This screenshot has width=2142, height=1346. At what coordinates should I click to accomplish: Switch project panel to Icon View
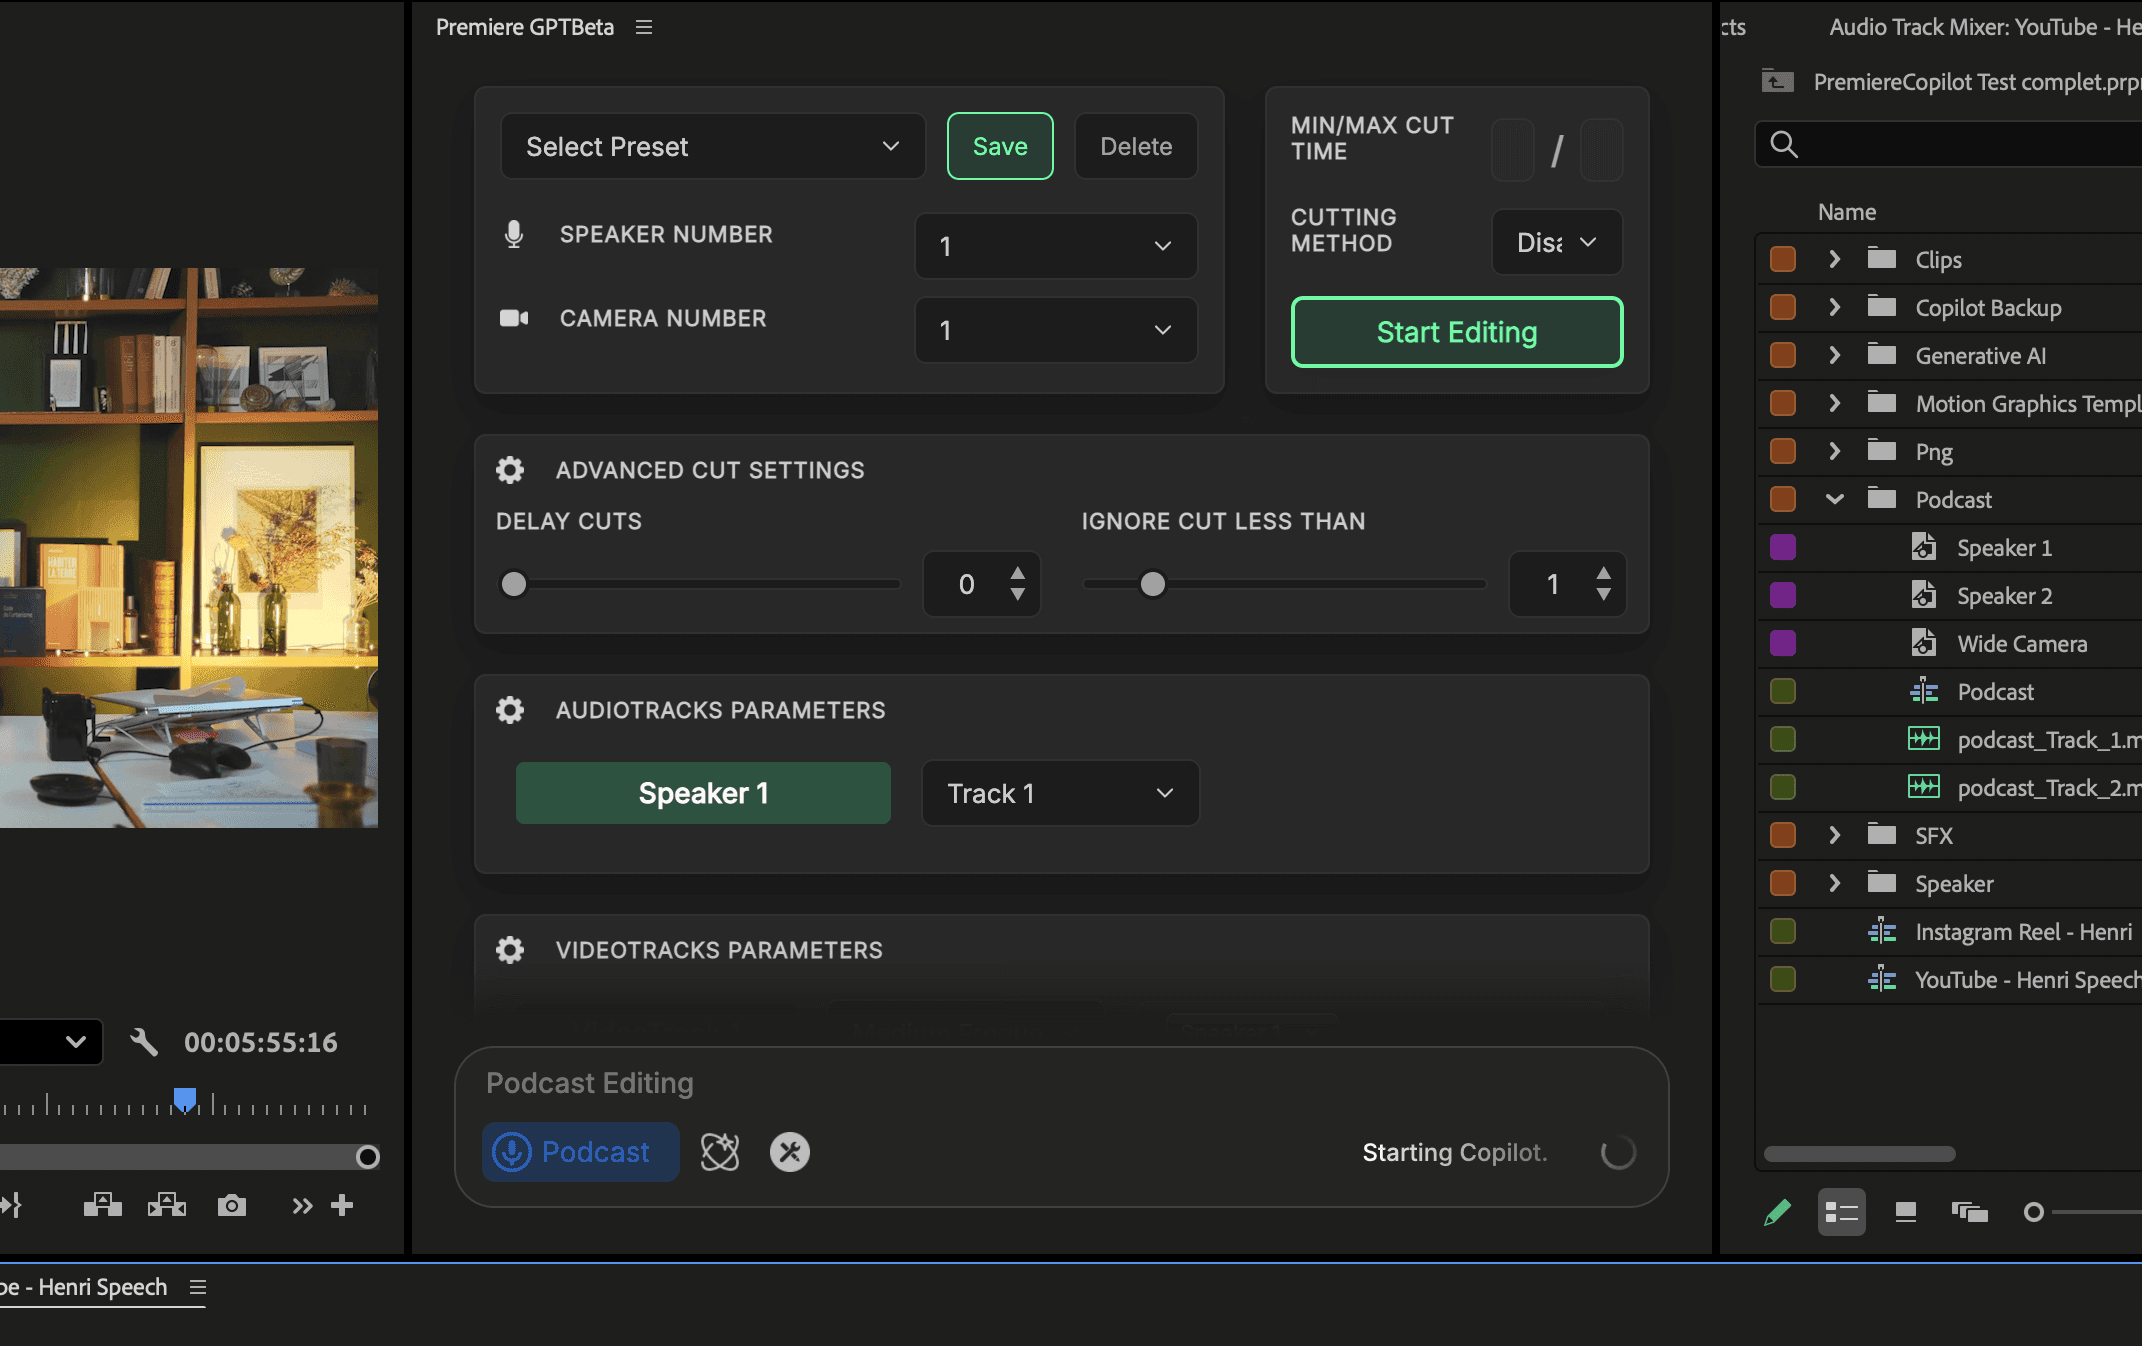1906,1212
